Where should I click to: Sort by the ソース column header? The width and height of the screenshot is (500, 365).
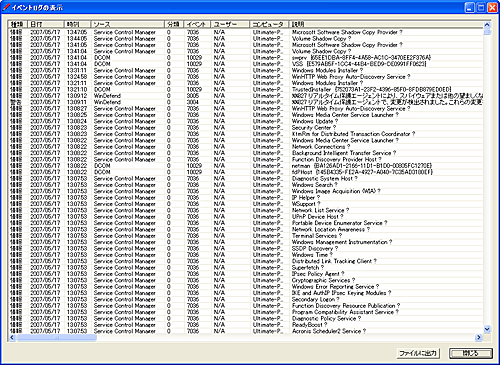128,24
